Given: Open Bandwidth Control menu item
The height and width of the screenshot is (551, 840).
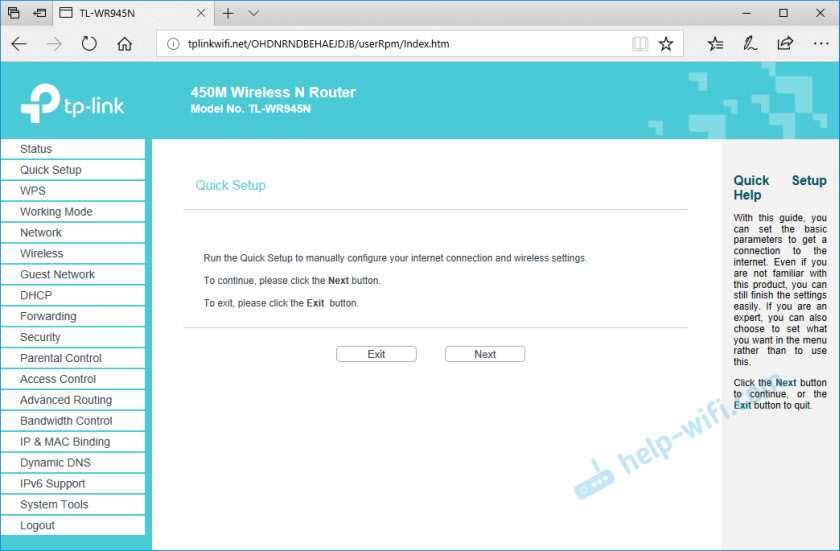Looking at the screenshot, I should click(x=73, y=421).
